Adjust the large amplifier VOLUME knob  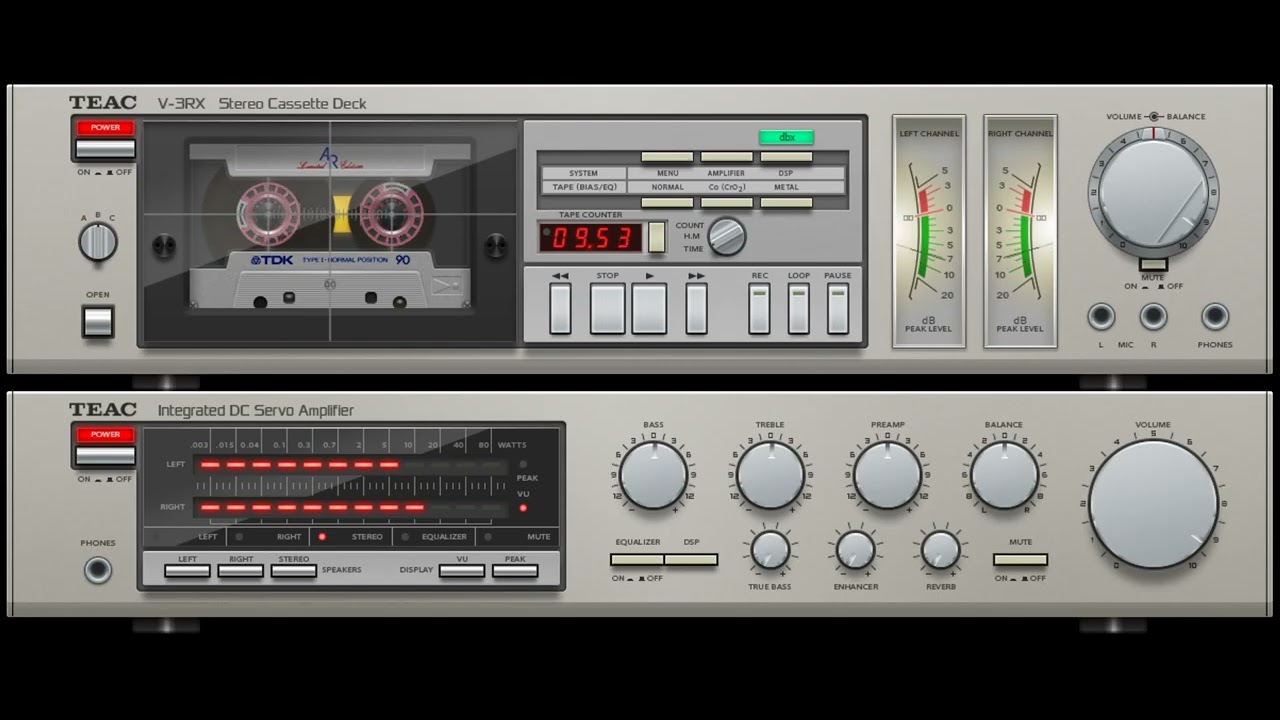1153,504
